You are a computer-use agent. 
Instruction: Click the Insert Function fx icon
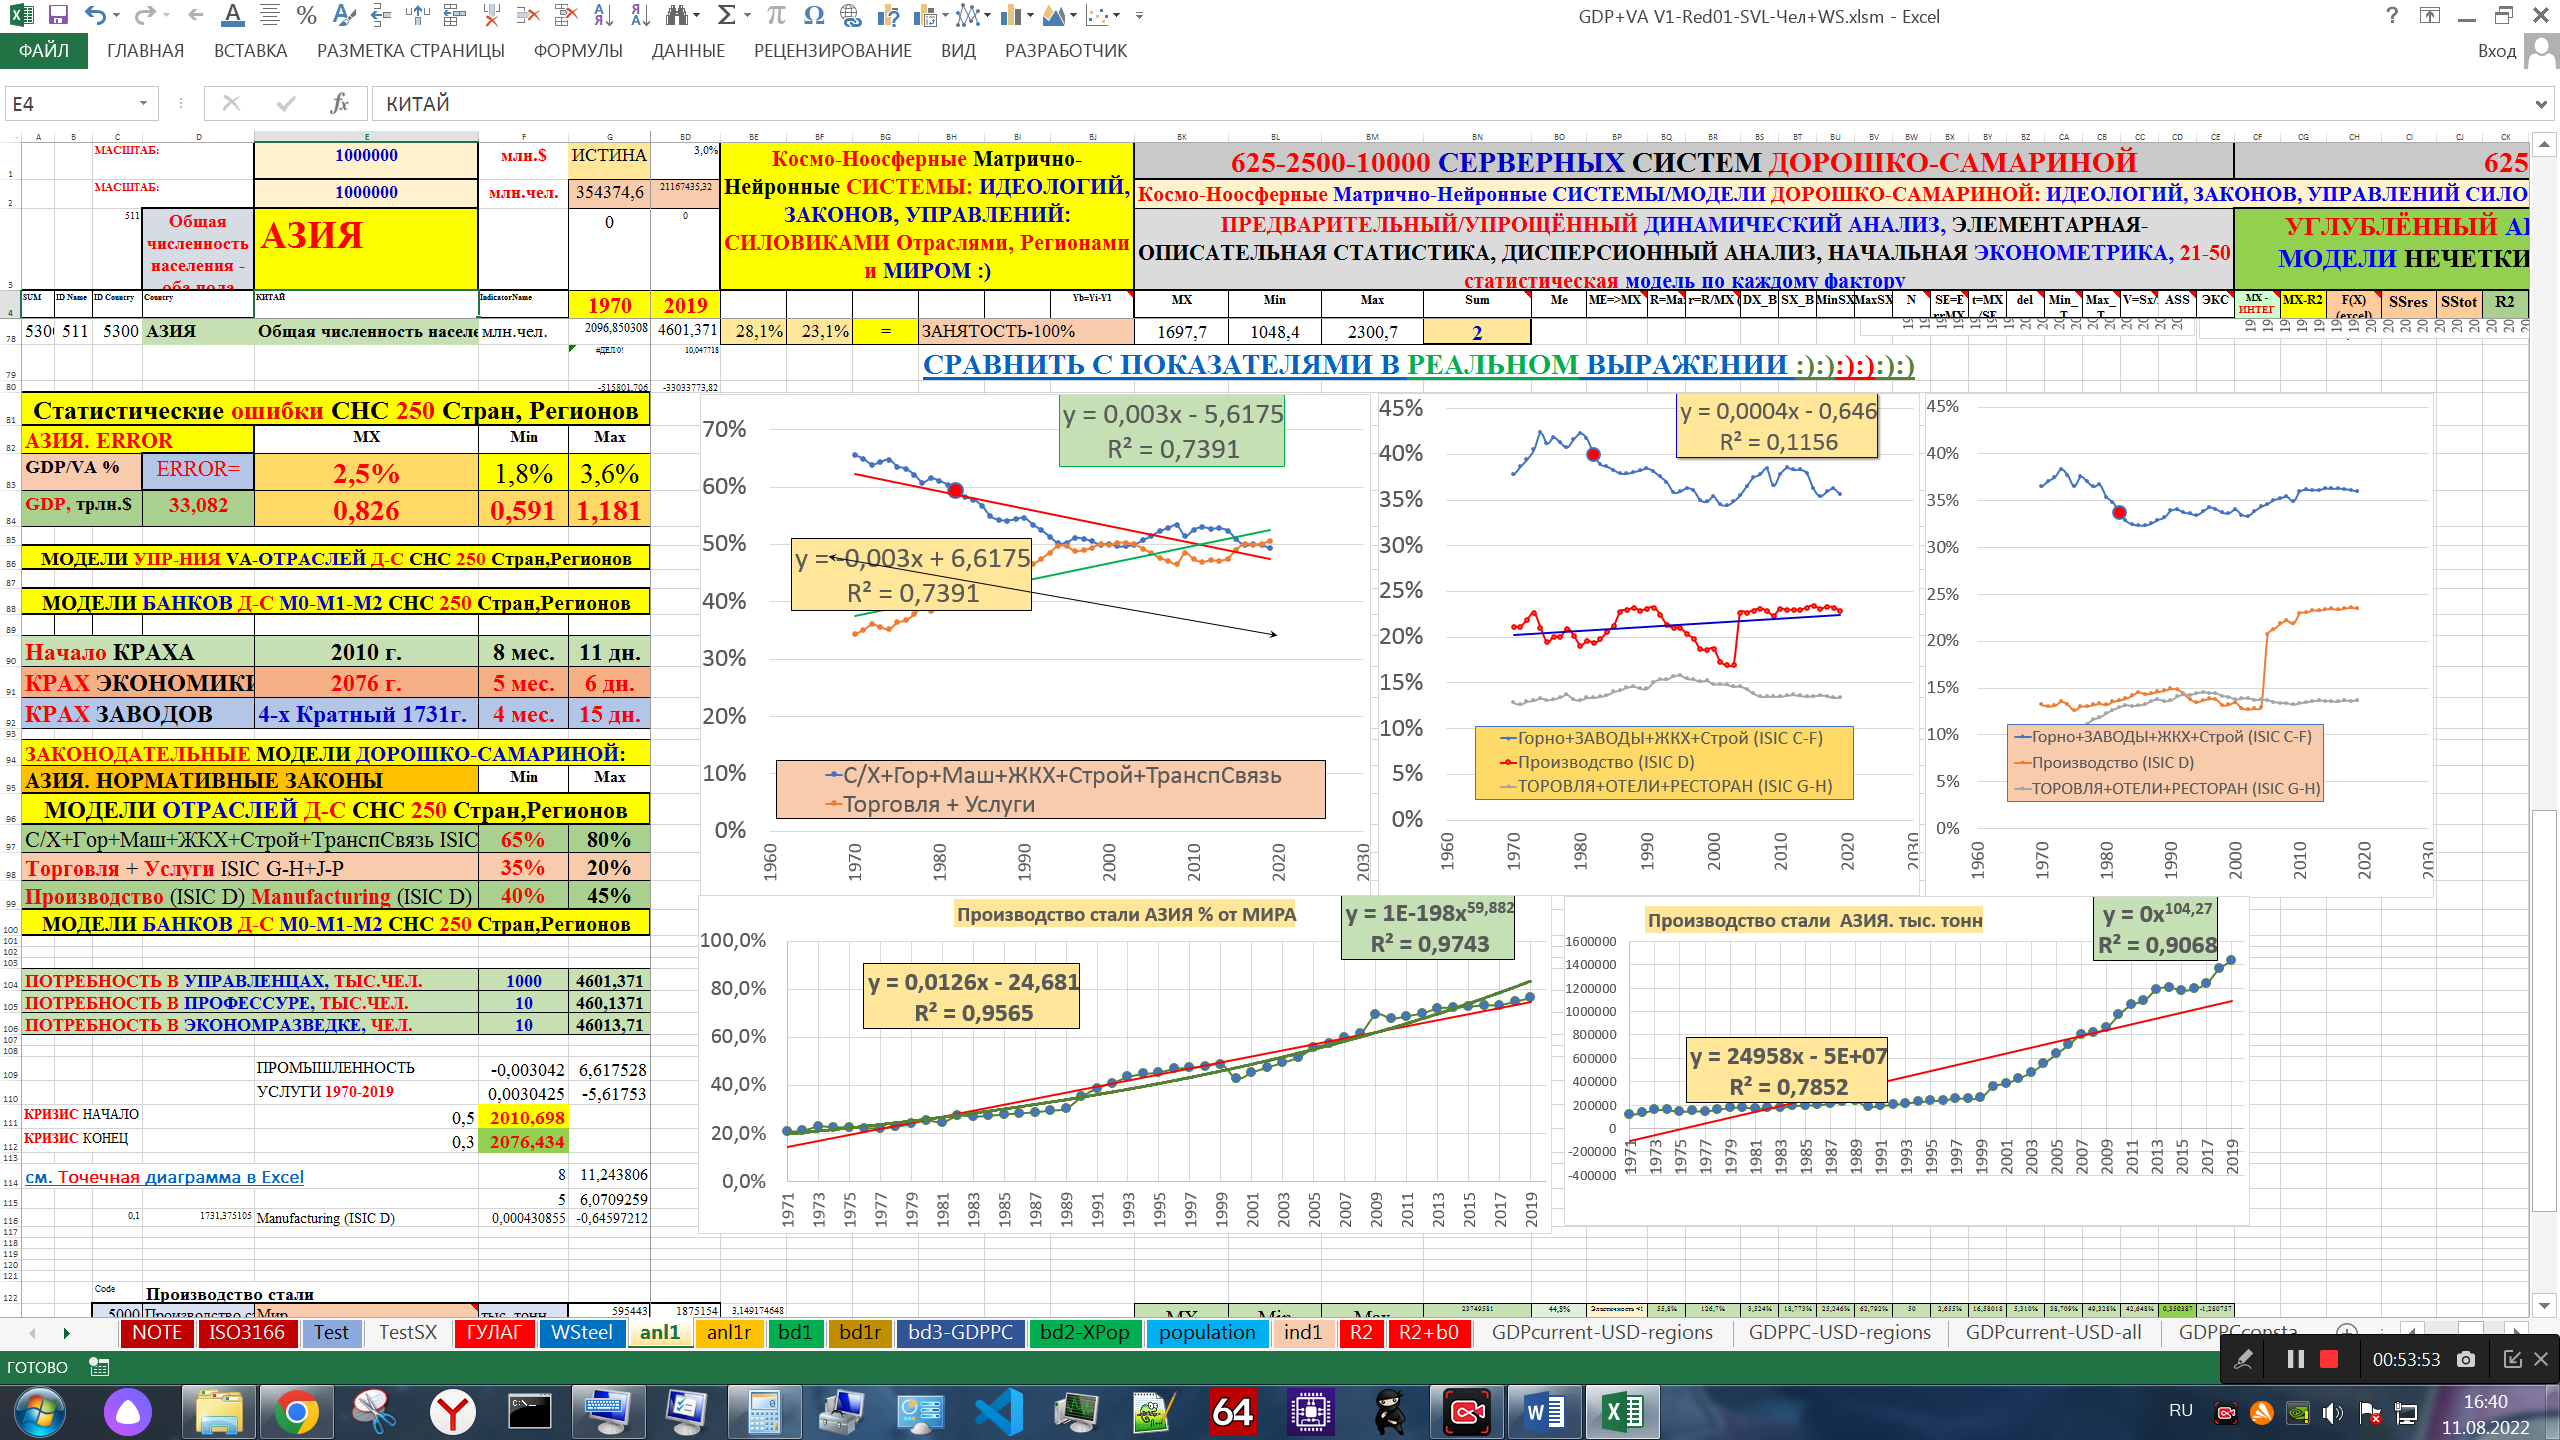point(339,104)
